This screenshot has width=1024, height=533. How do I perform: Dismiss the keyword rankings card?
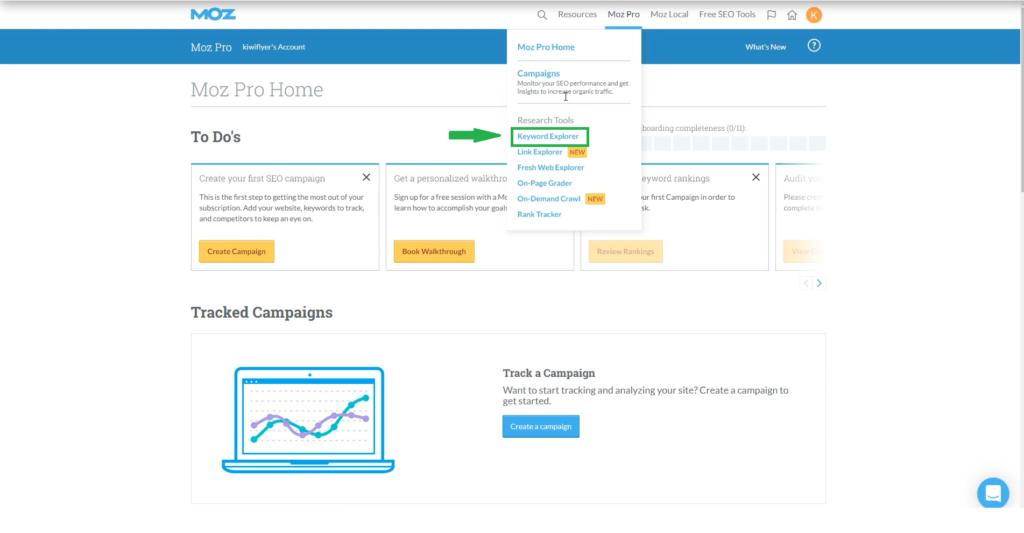756,177
